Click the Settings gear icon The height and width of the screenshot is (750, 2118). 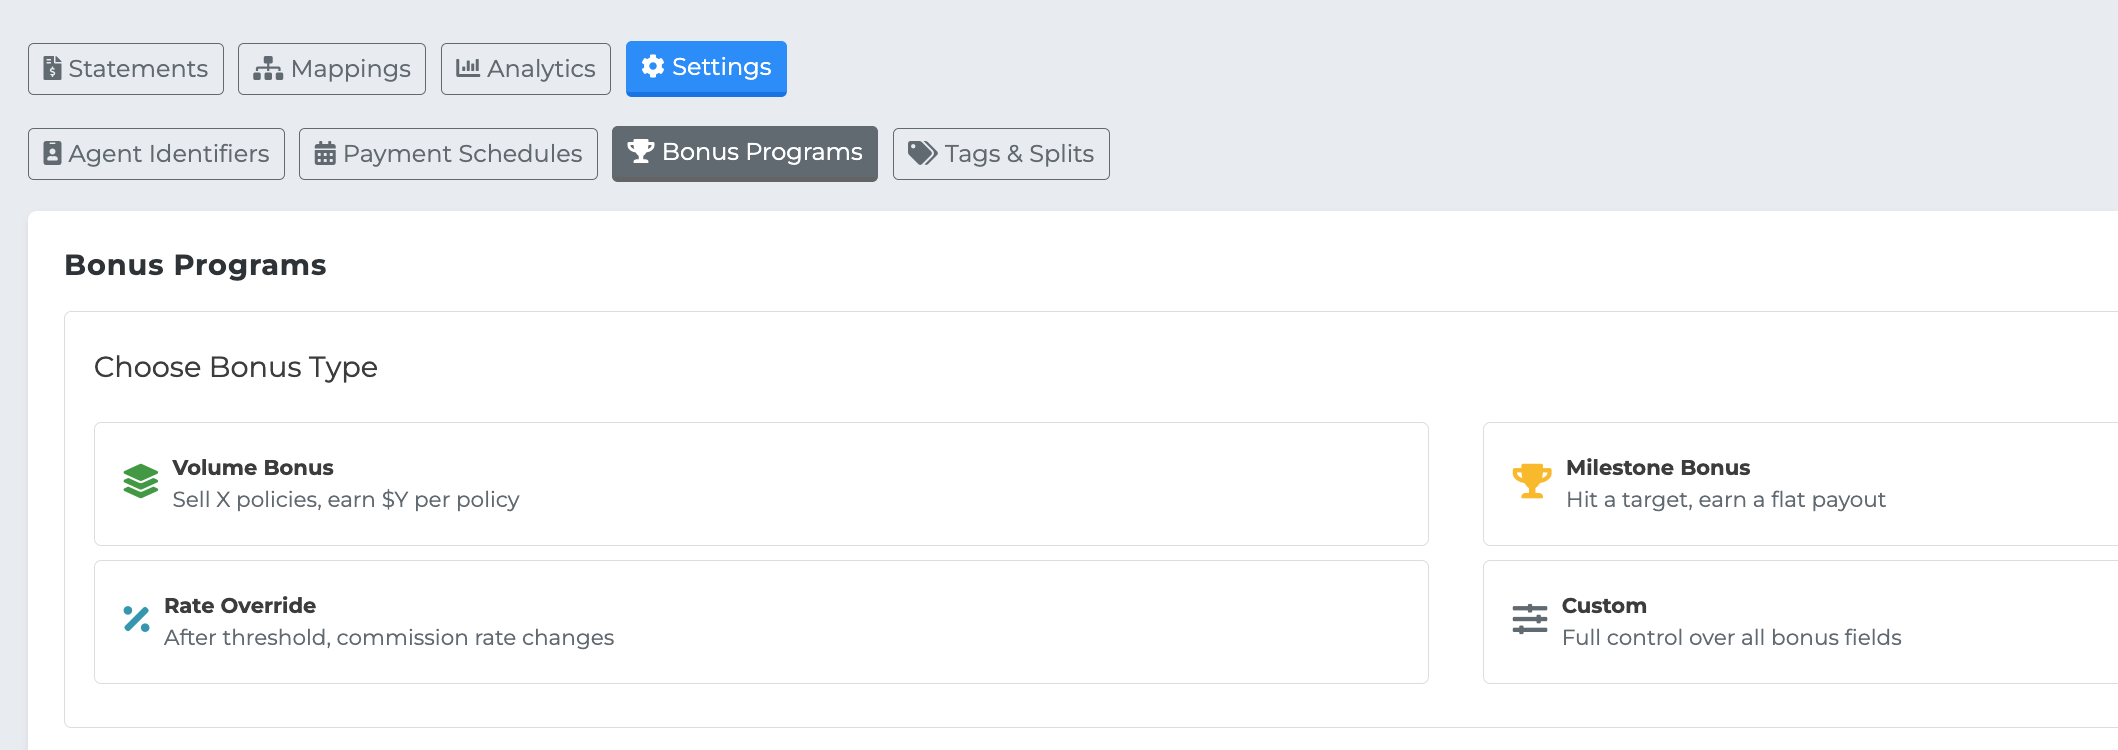tap(653, 66)
